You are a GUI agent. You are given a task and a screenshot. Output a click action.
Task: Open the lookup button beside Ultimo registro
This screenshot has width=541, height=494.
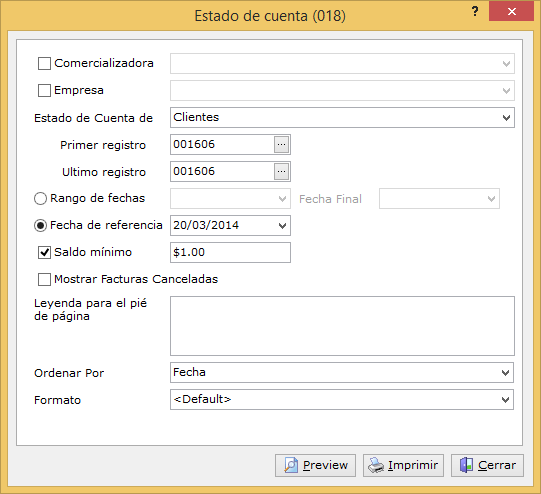click(x=282, y=171)
